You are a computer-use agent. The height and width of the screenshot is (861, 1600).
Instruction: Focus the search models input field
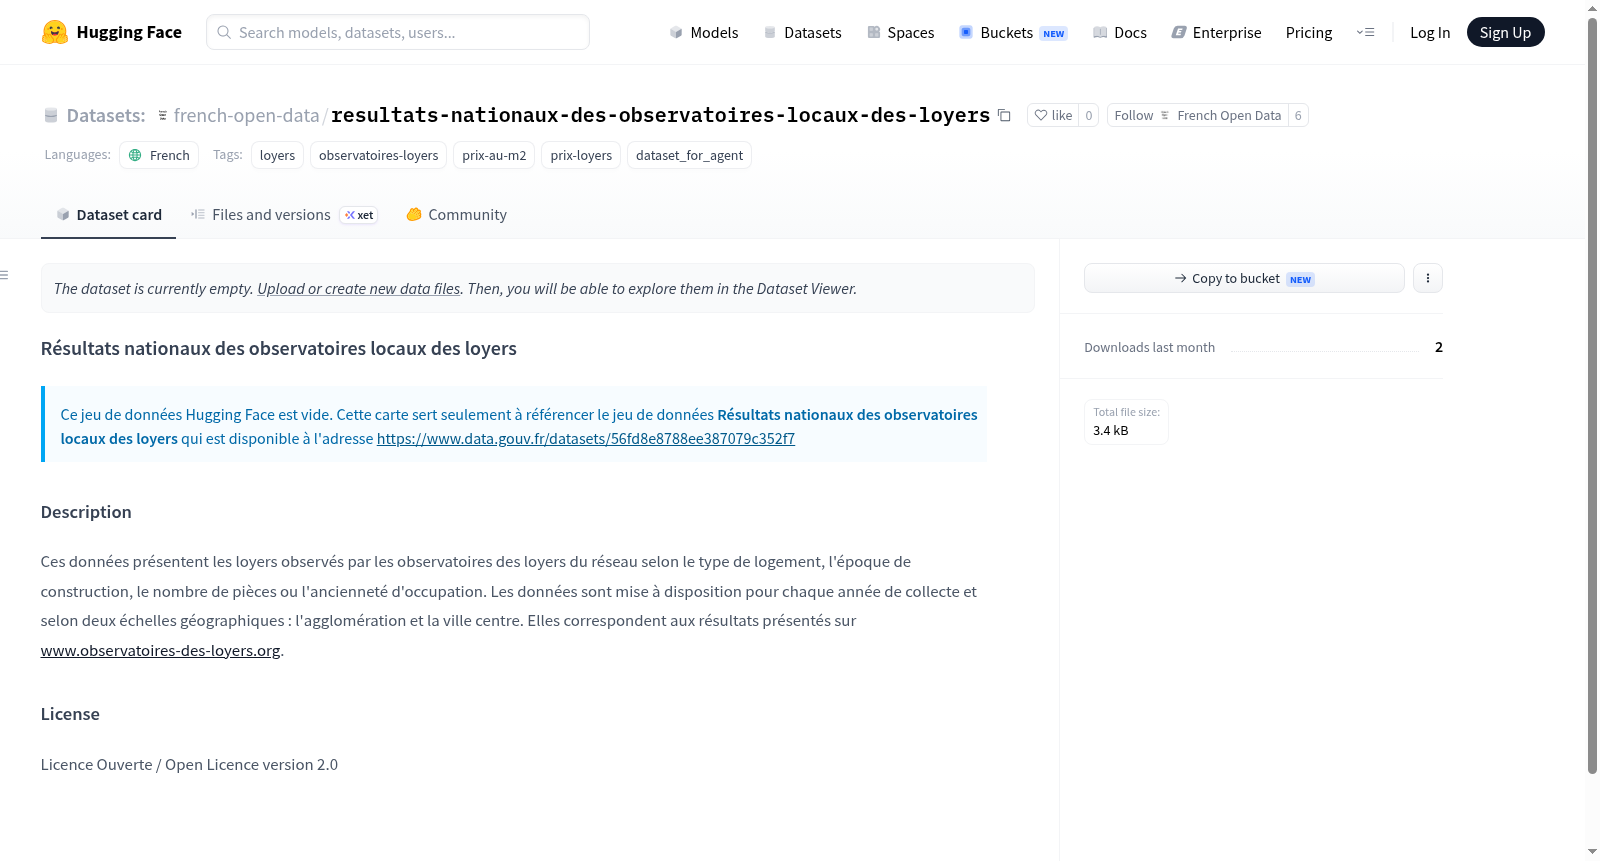398,32
